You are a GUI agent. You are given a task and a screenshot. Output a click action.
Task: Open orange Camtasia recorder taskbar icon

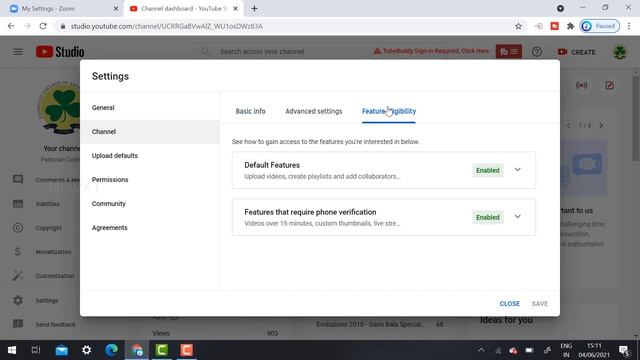(x=187, y=350)
